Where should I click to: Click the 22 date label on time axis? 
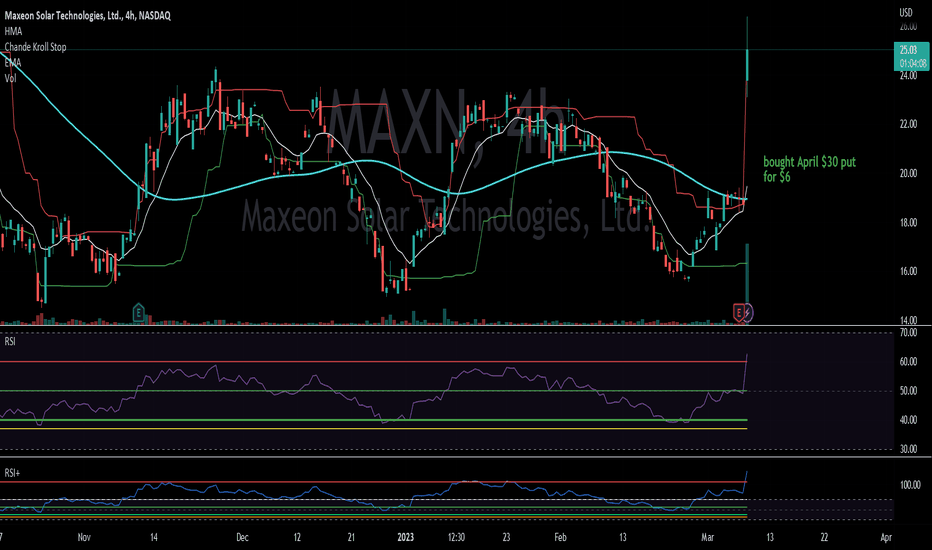pos(824,537)
